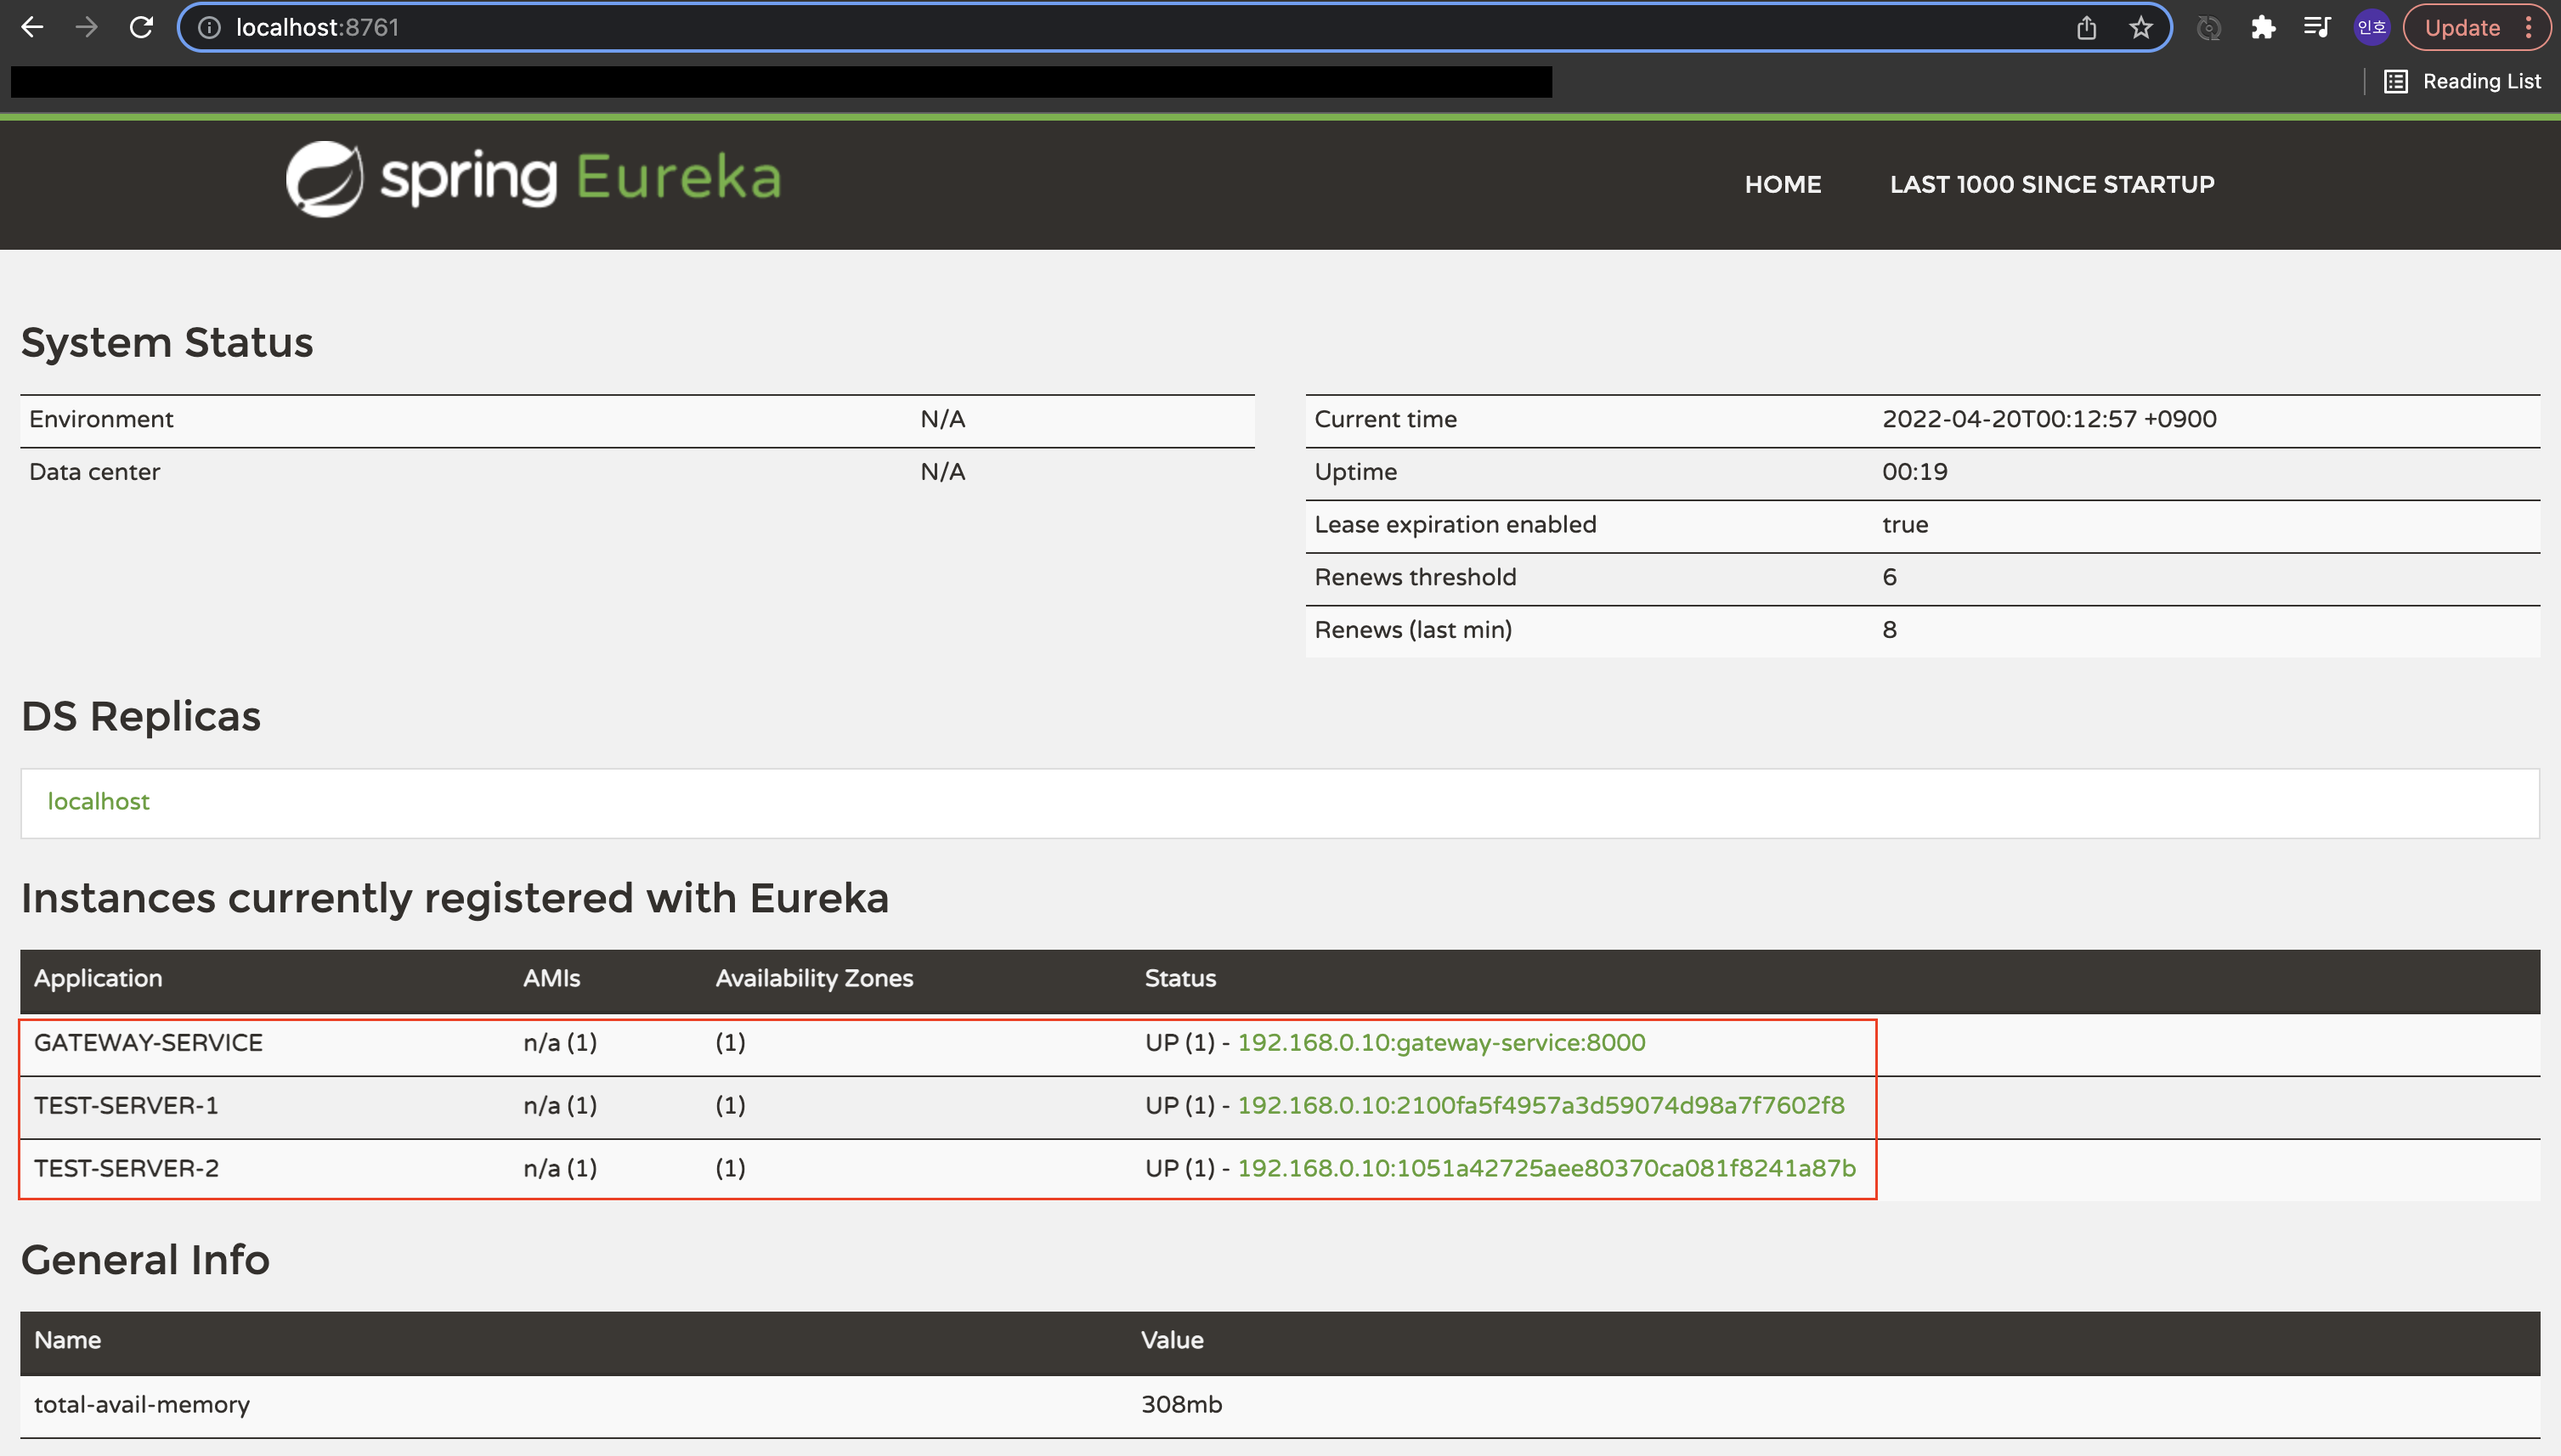Open the gateway-service:8000 instance link
The height and width of the screenshot is (1456, 2561).
[1441, 1042]
